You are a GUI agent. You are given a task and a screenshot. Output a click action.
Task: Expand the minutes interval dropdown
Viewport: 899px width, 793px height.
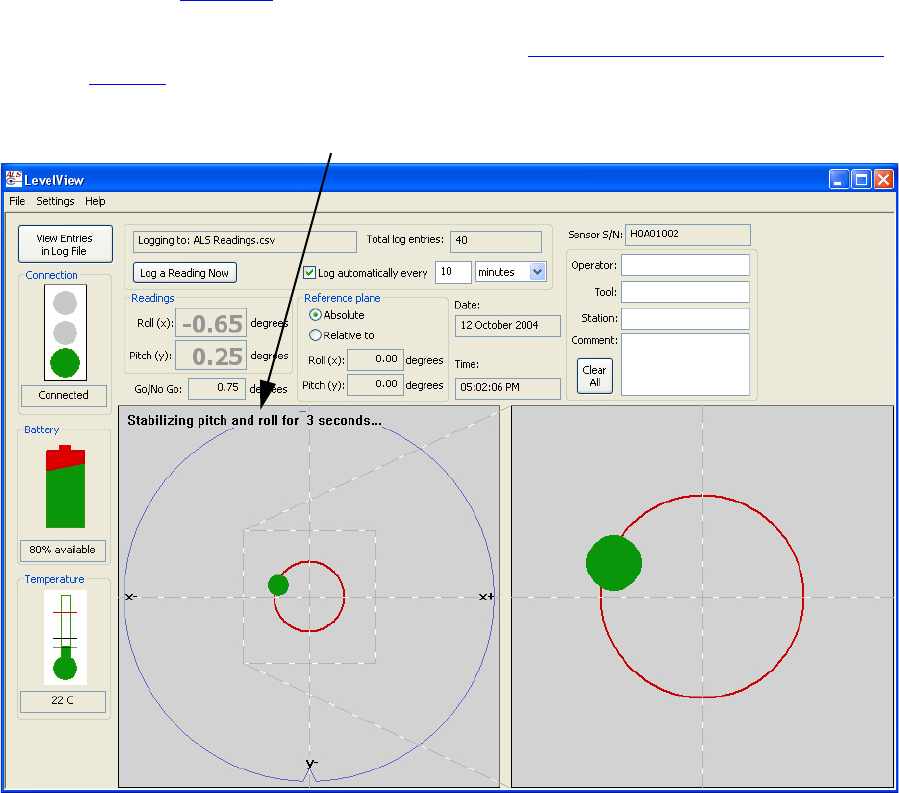pyautogui.click(x=537, y=272)
